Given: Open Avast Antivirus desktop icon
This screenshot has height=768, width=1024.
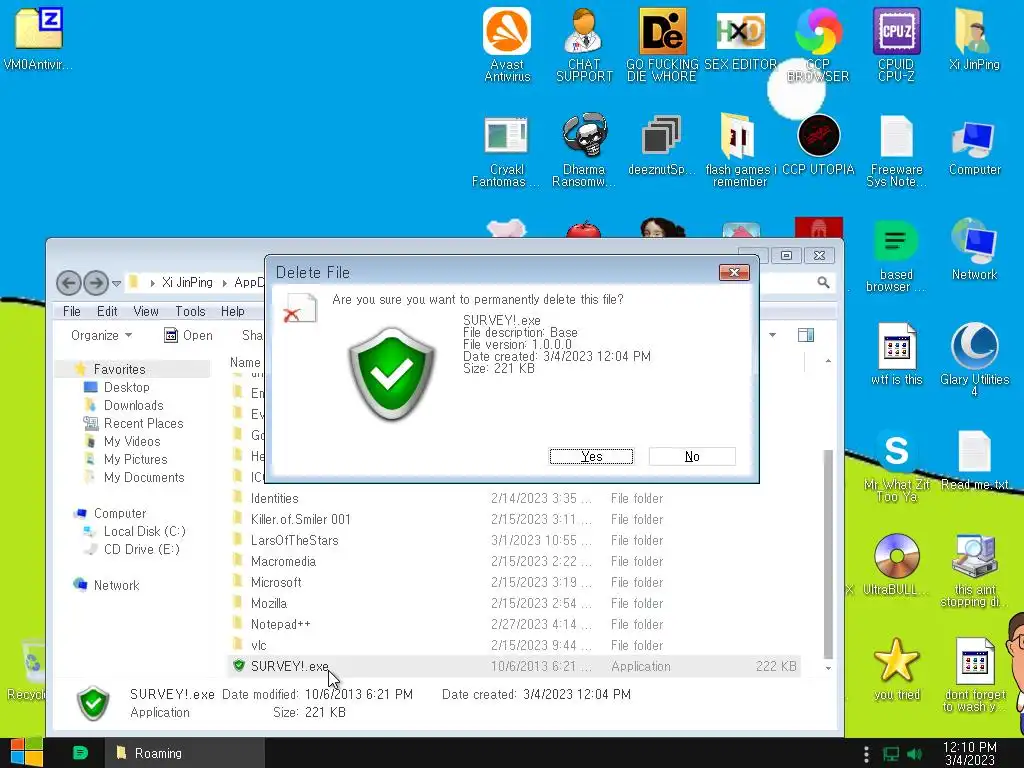Looking at the screenshot, I should click(507, 44).
